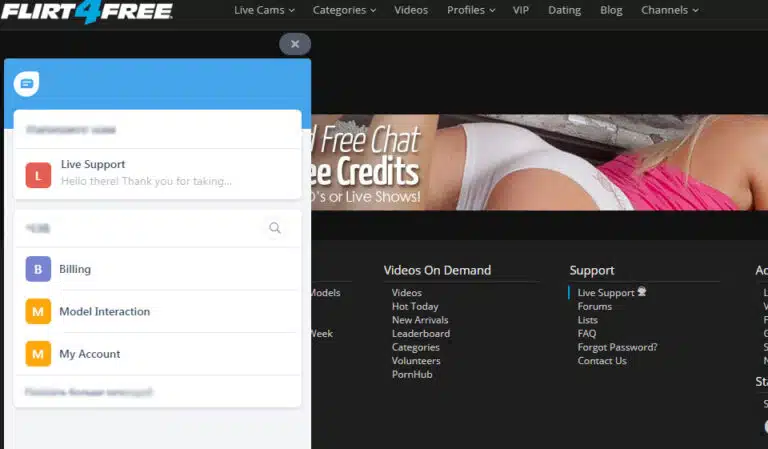Select Dating in the top navigation
768x449 pixels.
[564, 11]
